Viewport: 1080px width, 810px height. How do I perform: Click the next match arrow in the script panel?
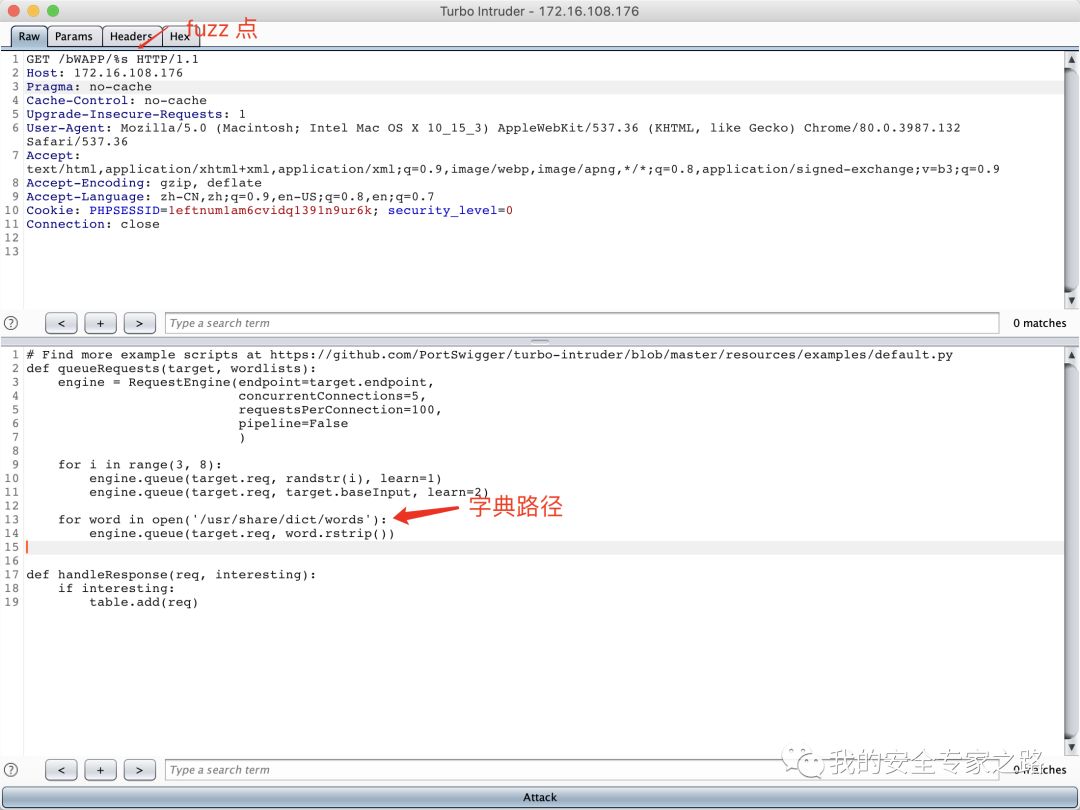pos(139,769)
